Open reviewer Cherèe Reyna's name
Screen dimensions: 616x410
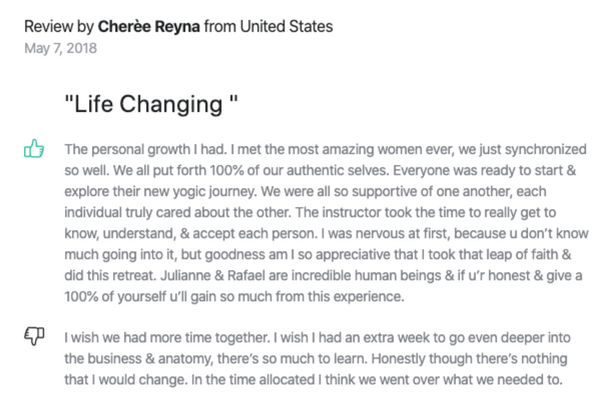tap(149, 27)
